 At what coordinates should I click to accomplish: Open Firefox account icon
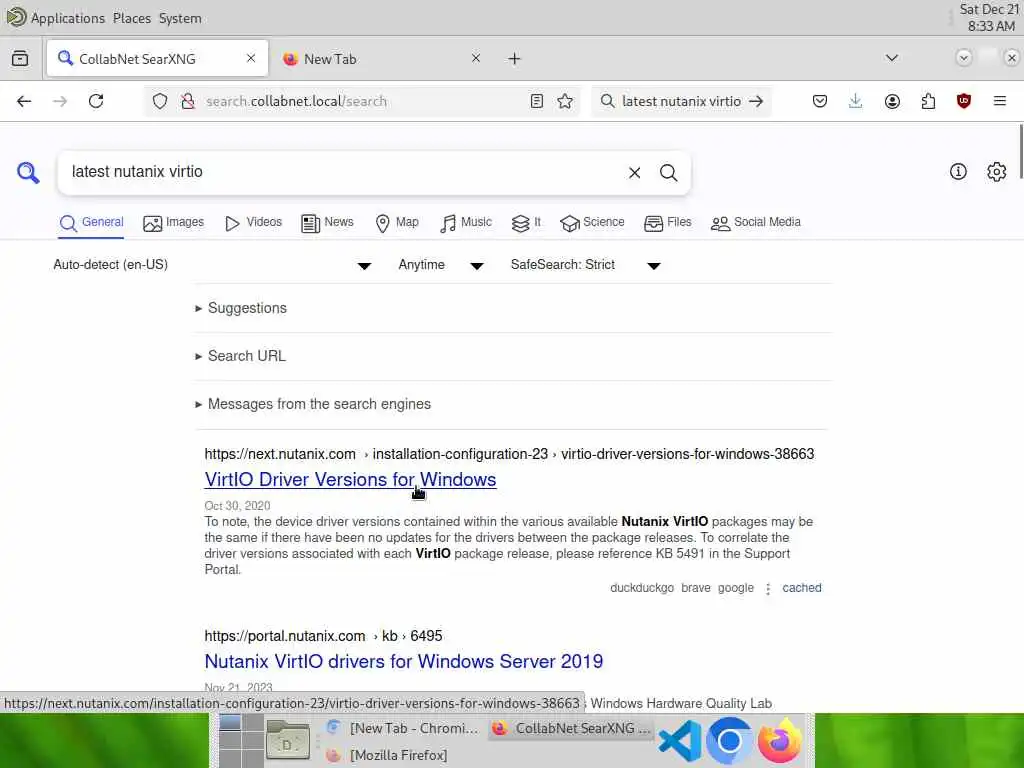tap(892, 101)
